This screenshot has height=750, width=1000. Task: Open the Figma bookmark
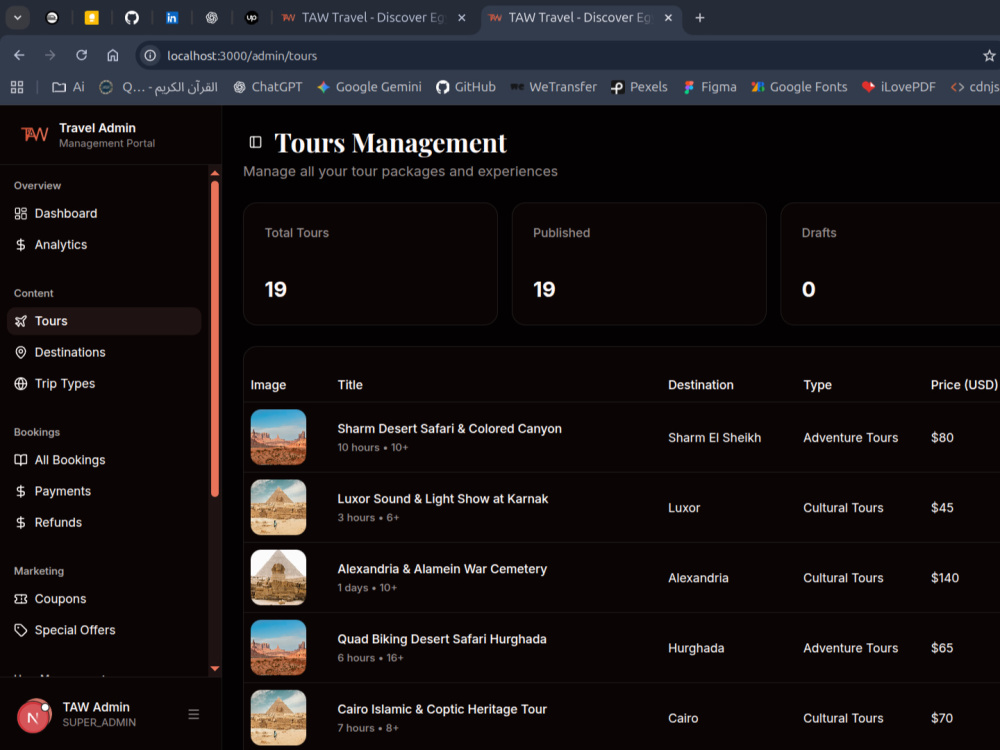pyautogui.click(x=710, y=87)
